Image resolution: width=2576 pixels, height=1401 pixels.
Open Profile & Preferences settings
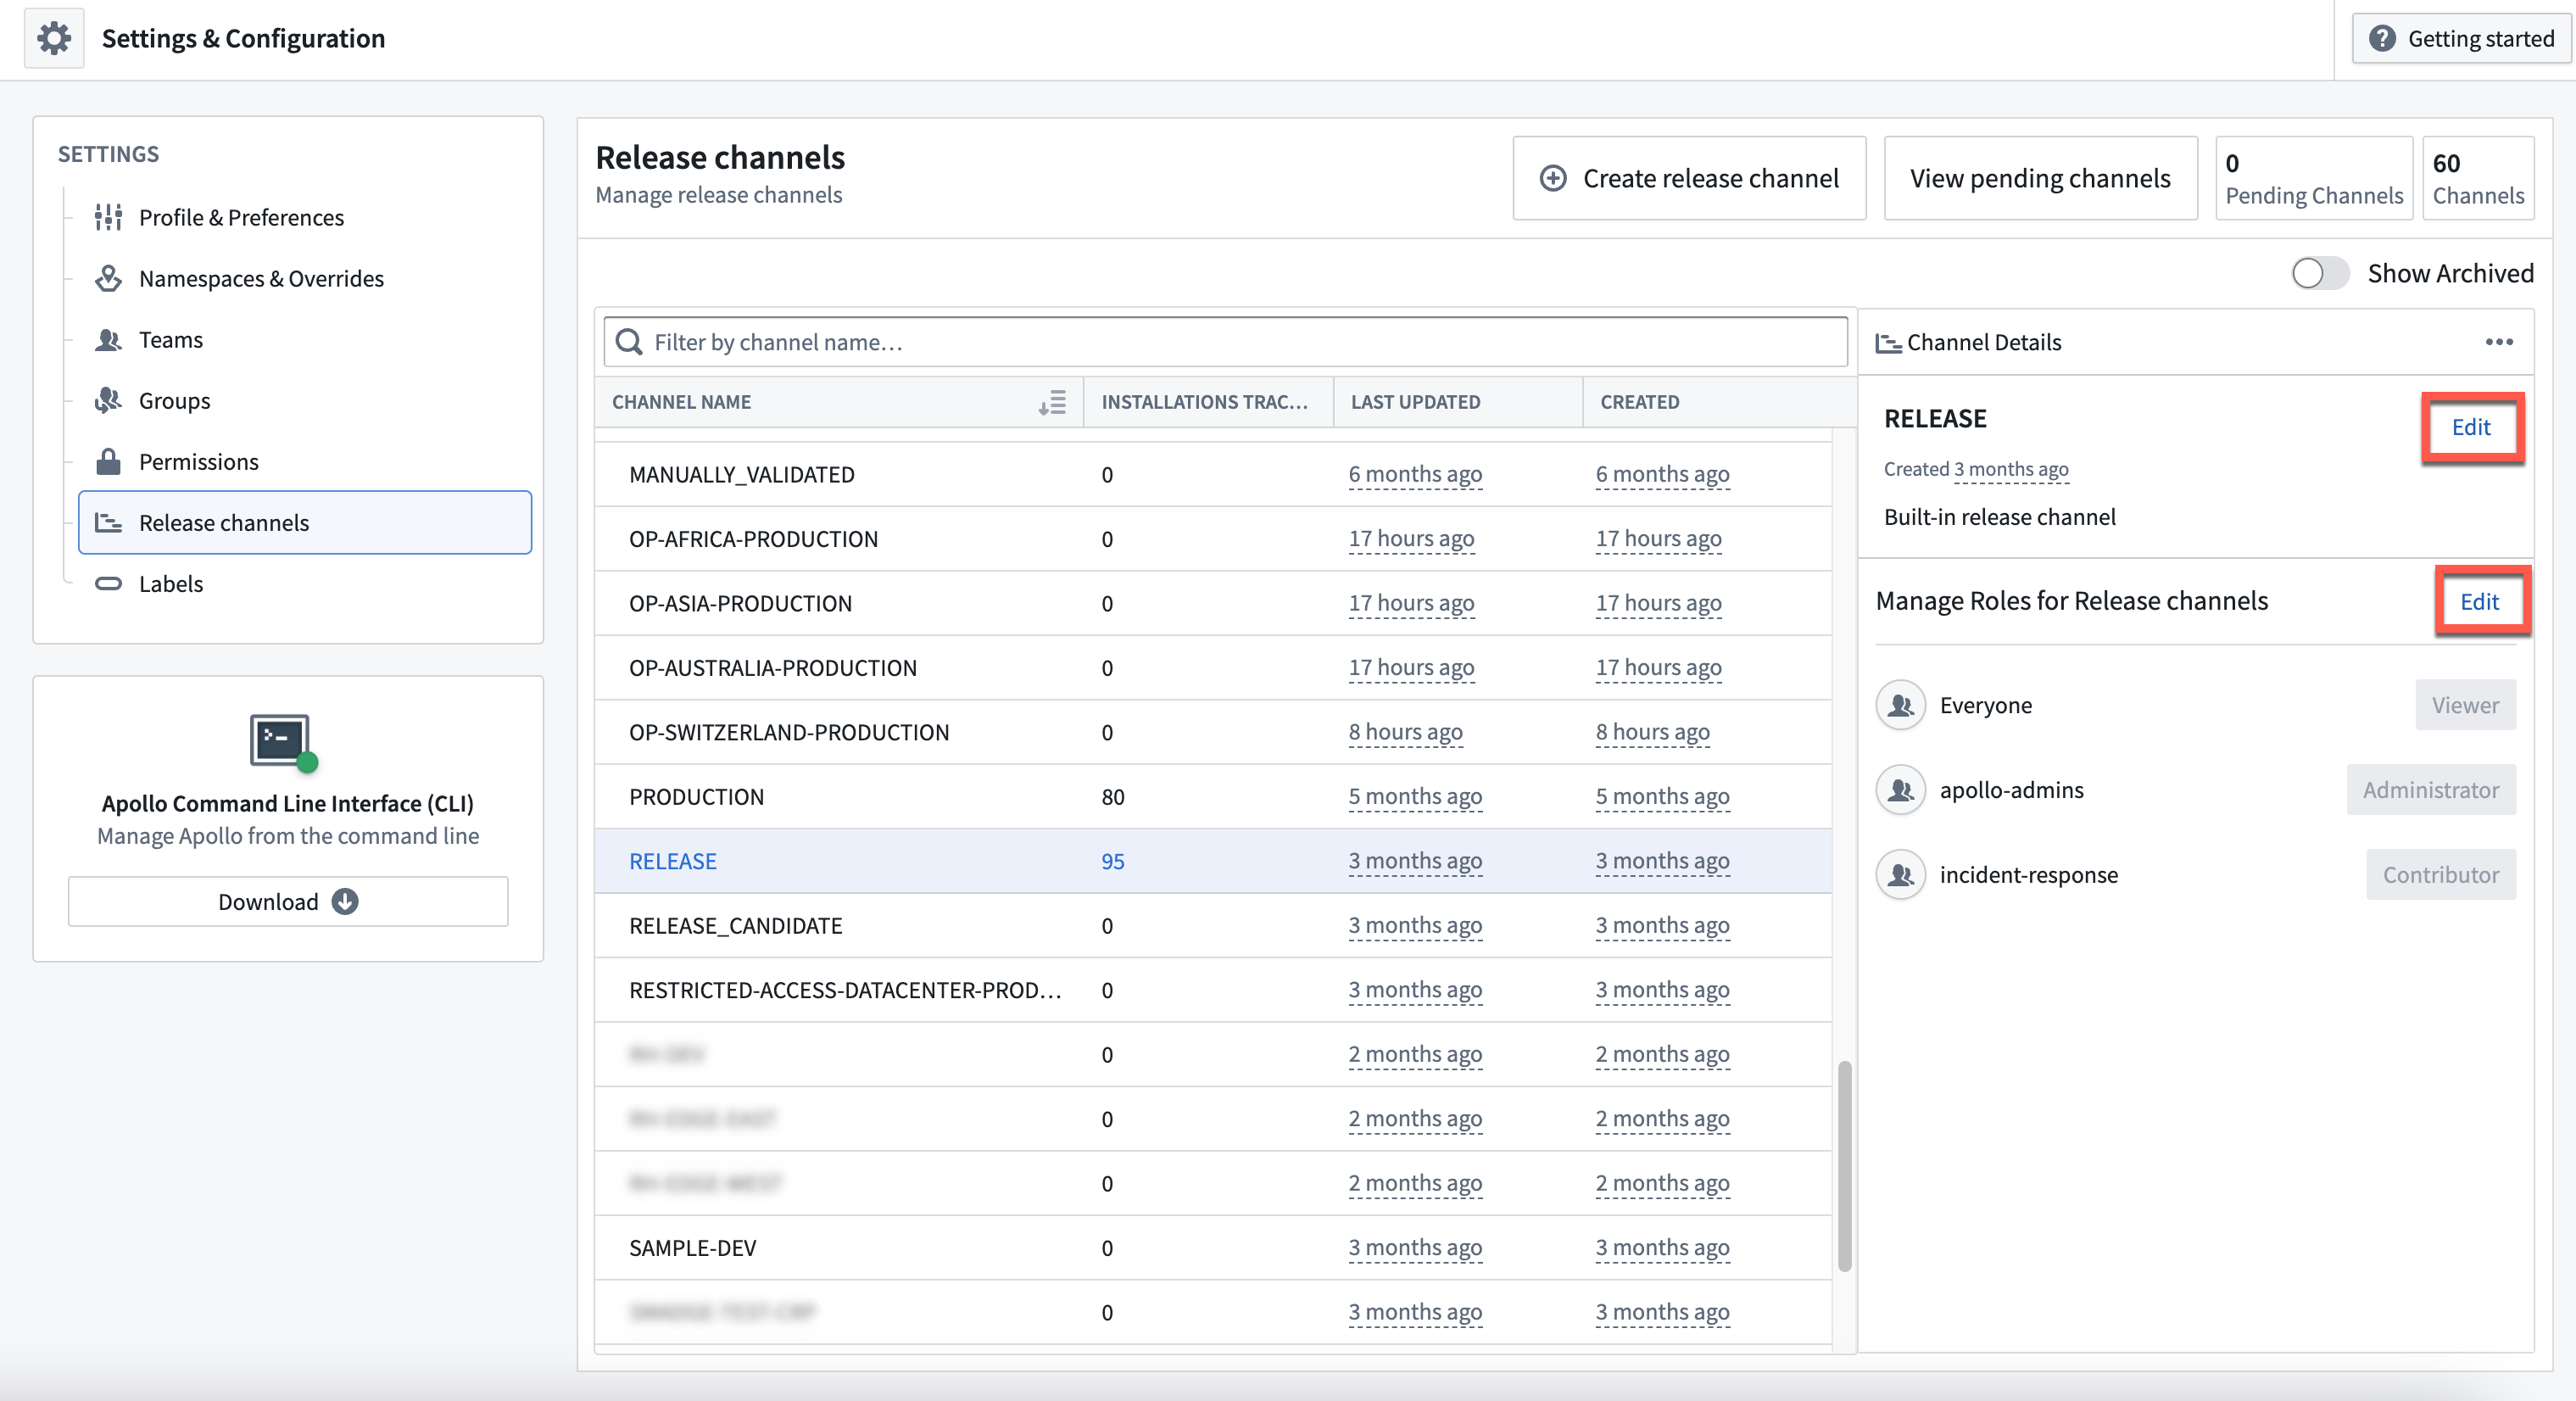(x=305, y=217)
